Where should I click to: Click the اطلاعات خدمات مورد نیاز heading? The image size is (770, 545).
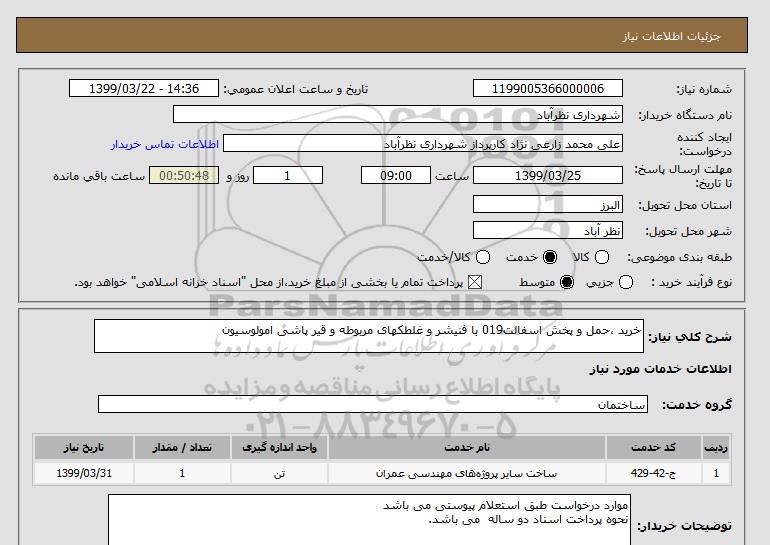660,369
